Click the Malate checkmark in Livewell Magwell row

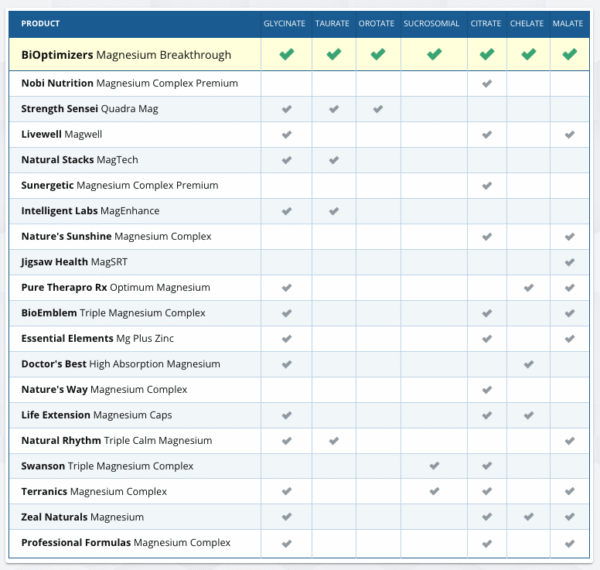click(569, 135)
